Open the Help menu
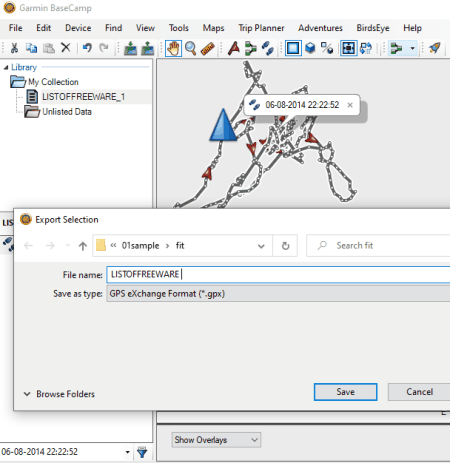 click(x=412, y=28)
